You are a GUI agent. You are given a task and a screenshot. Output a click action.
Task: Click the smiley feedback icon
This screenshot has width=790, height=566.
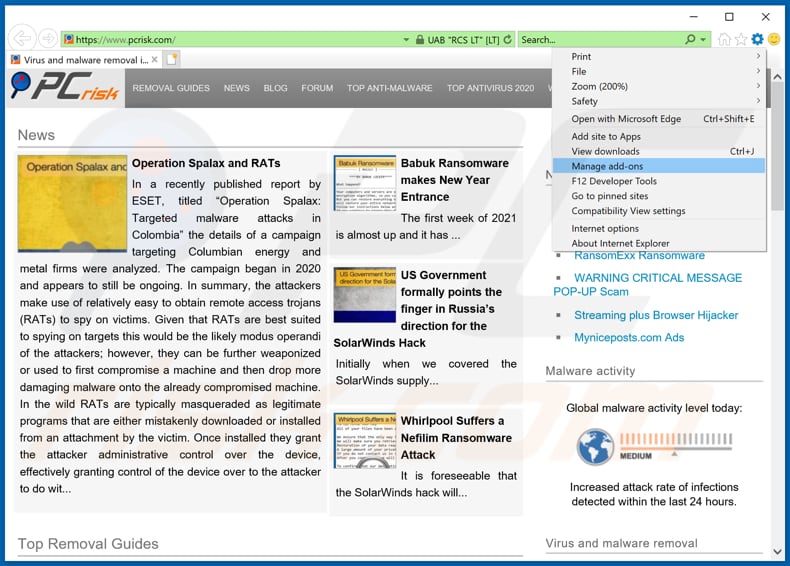click(x=773, y=39)
